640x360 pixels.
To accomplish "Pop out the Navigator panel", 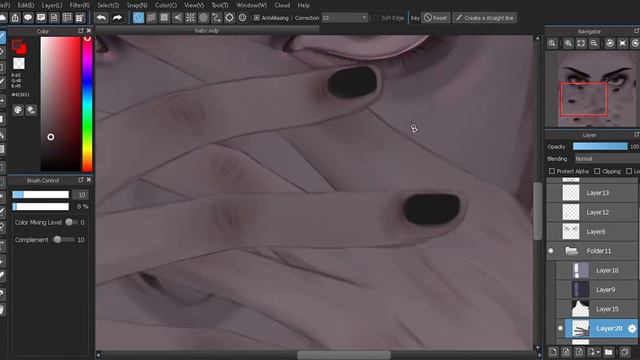I will click(636, 31).
